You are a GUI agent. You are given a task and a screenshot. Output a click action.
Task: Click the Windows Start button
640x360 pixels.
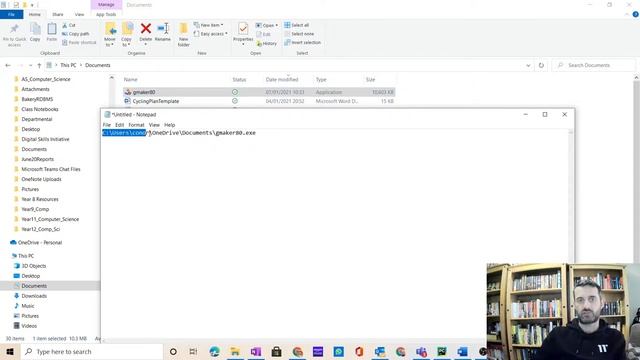10,351
